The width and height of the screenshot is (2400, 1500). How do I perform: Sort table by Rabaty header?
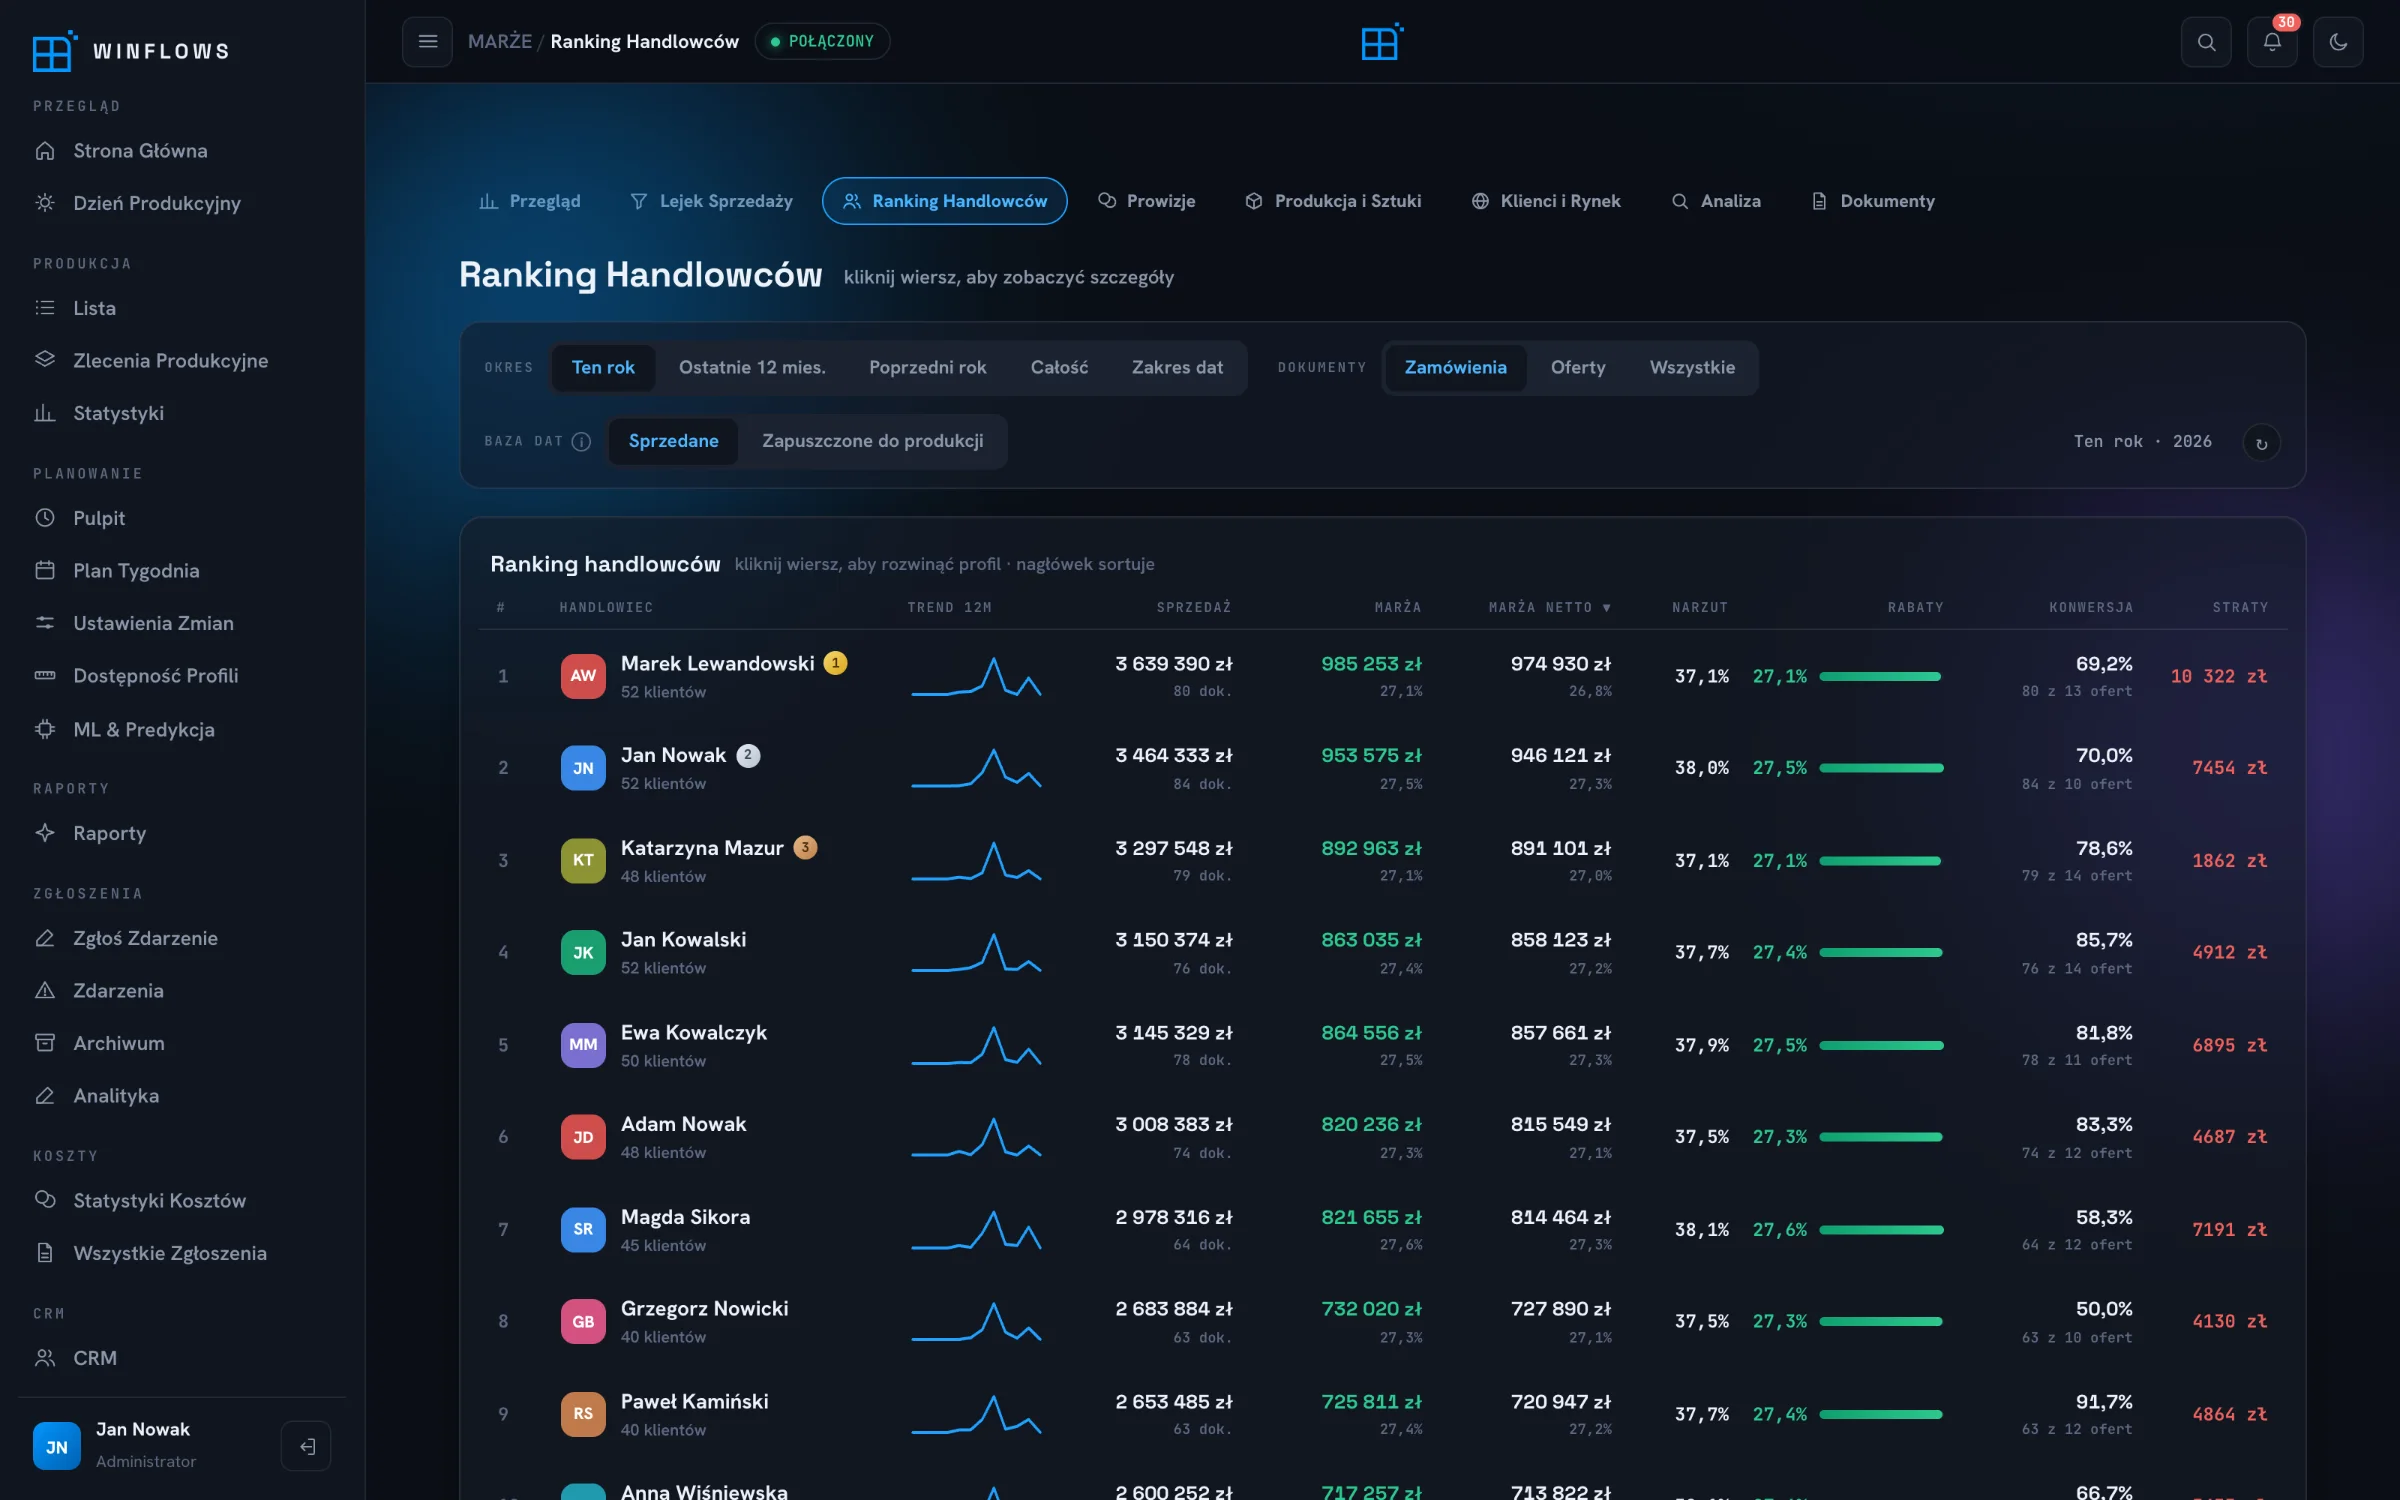coord(1916,608)
